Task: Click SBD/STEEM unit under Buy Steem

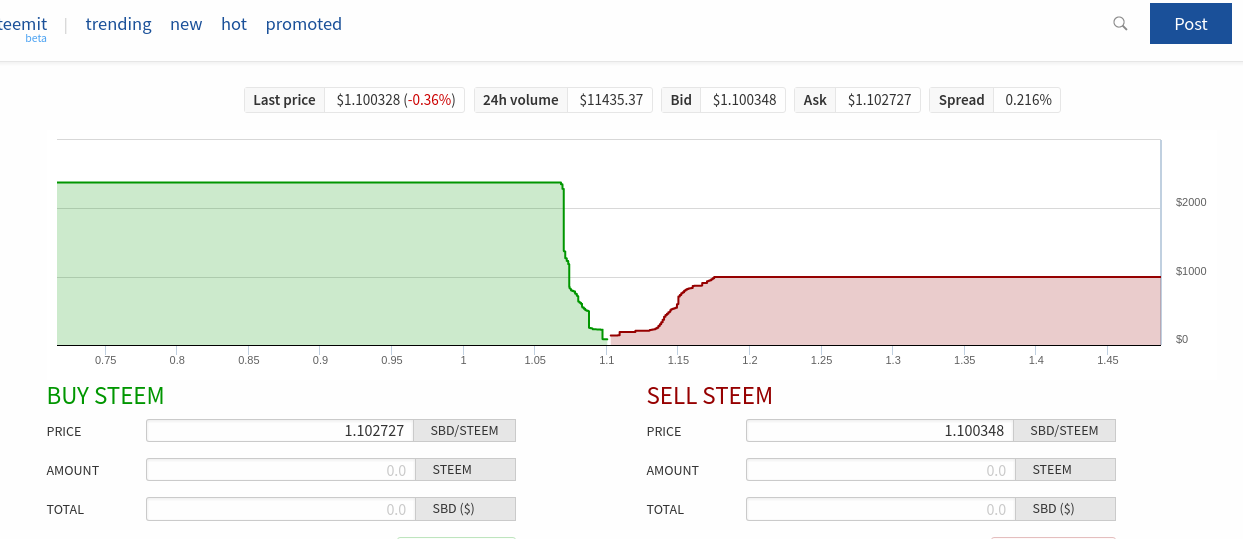Action: (465, 431)
